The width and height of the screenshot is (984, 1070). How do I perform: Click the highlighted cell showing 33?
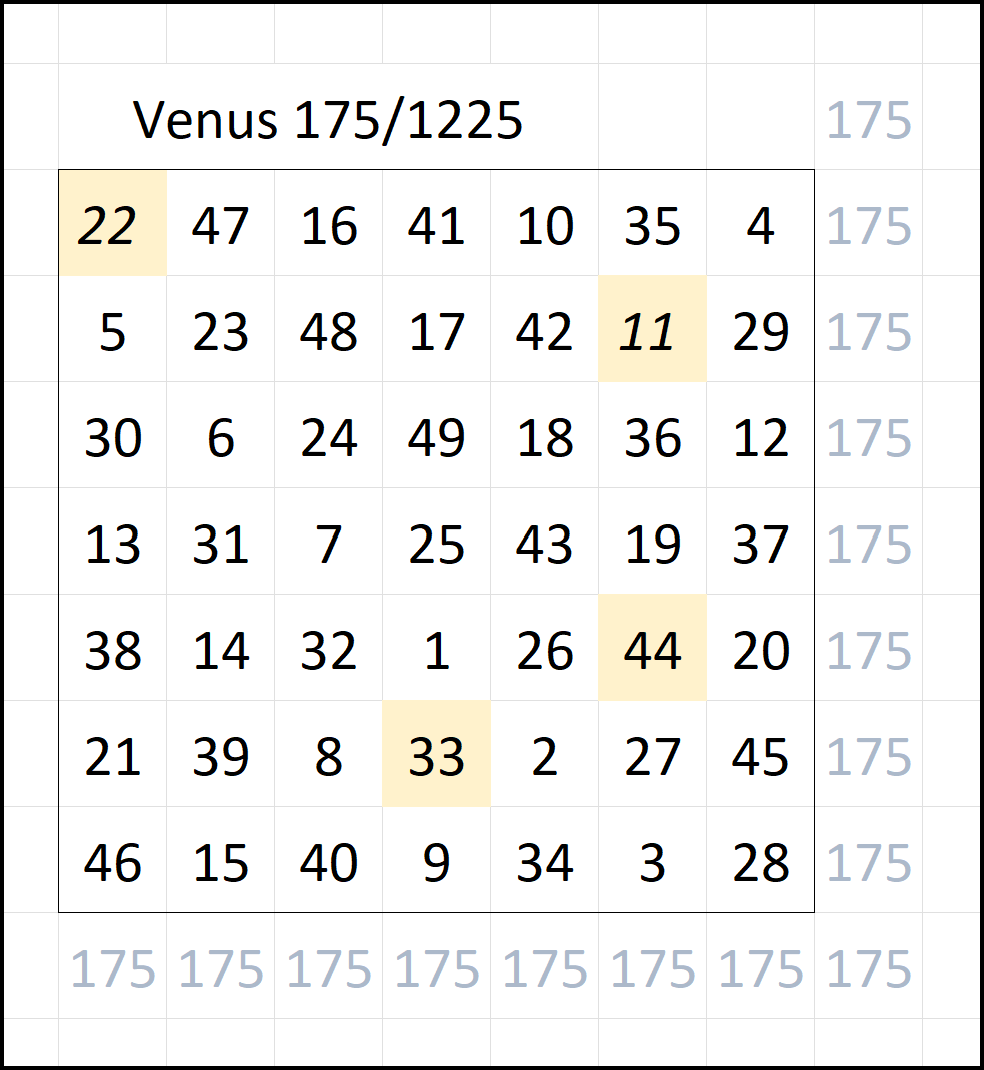click(436, 755)
